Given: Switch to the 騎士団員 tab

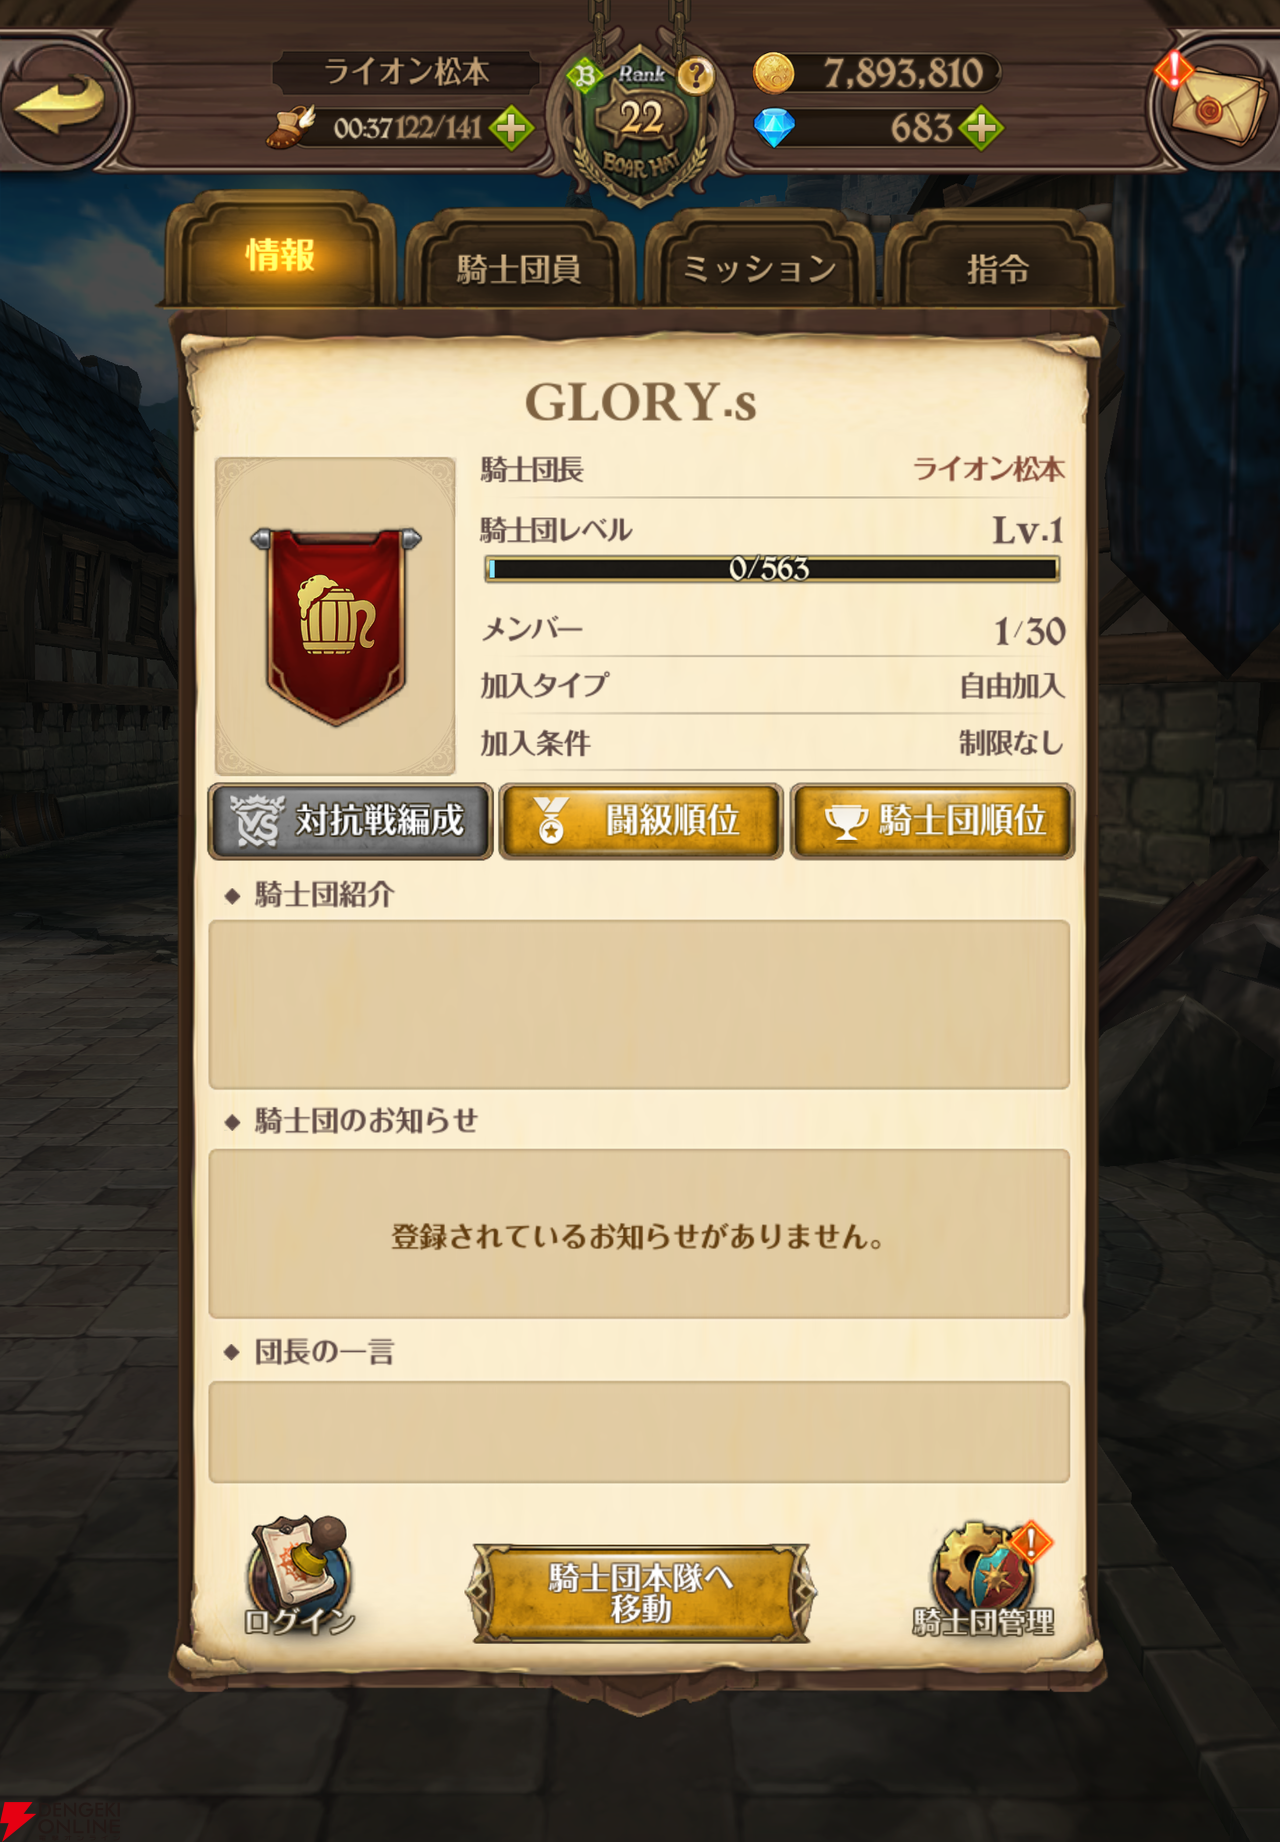Looking at the screenshot, I should [x=519, y=266].
